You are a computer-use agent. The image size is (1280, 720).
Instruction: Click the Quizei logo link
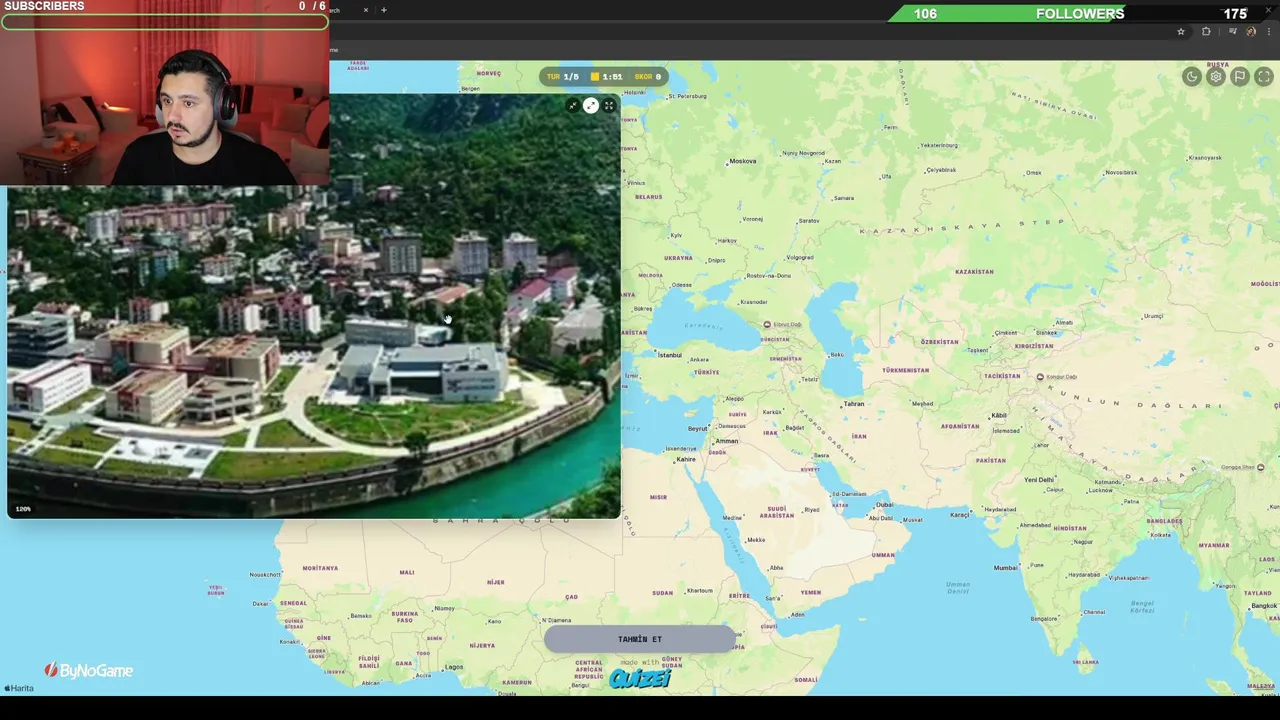640,679
